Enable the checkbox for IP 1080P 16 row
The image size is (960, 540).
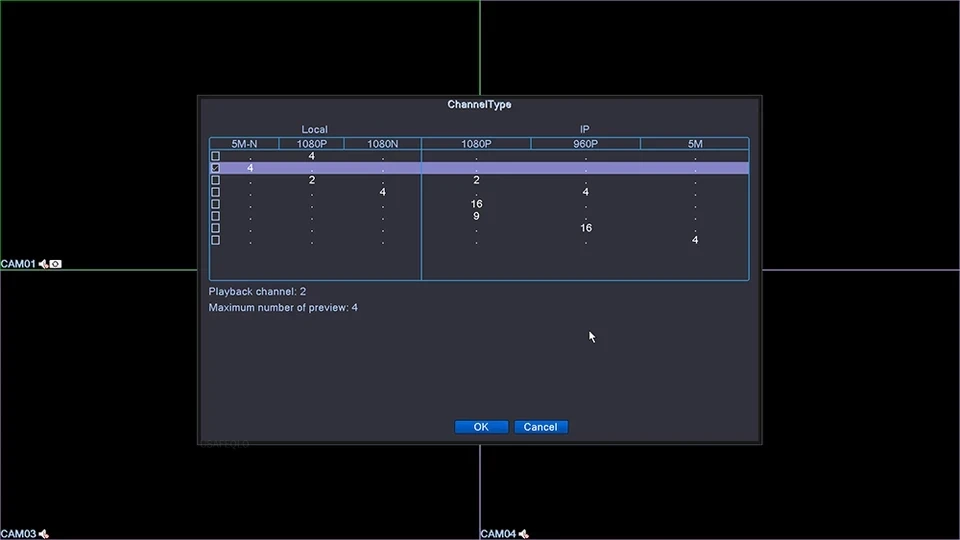(x=216, y=204)
